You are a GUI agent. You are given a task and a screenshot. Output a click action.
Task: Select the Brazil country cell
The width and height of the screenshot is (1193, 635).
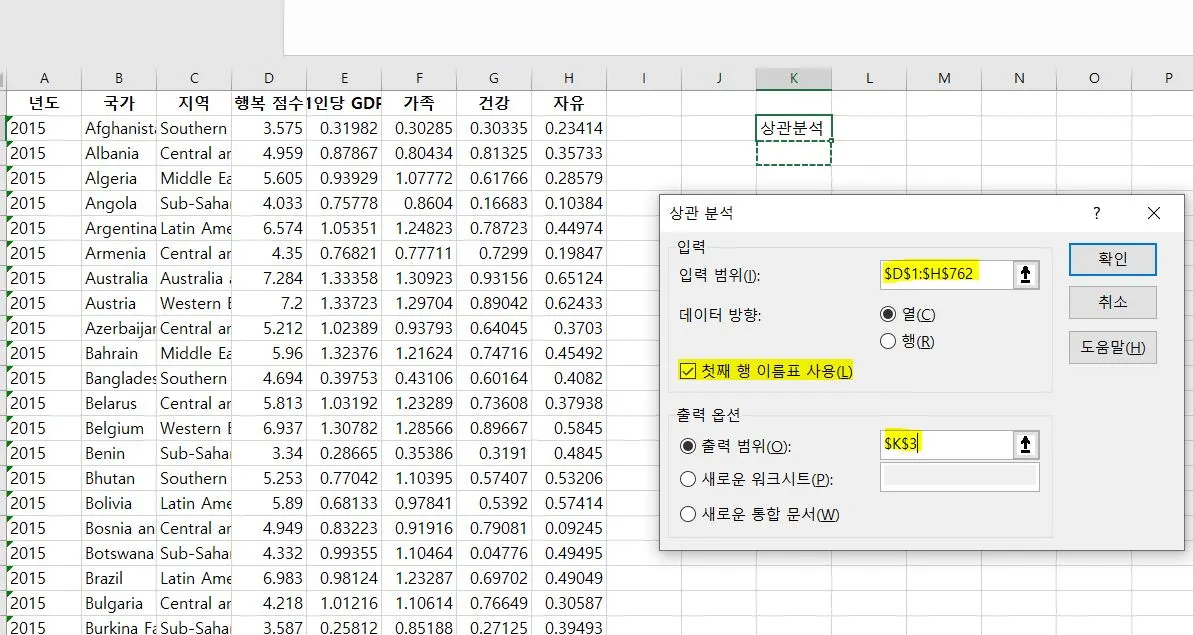tap(119, 578)
